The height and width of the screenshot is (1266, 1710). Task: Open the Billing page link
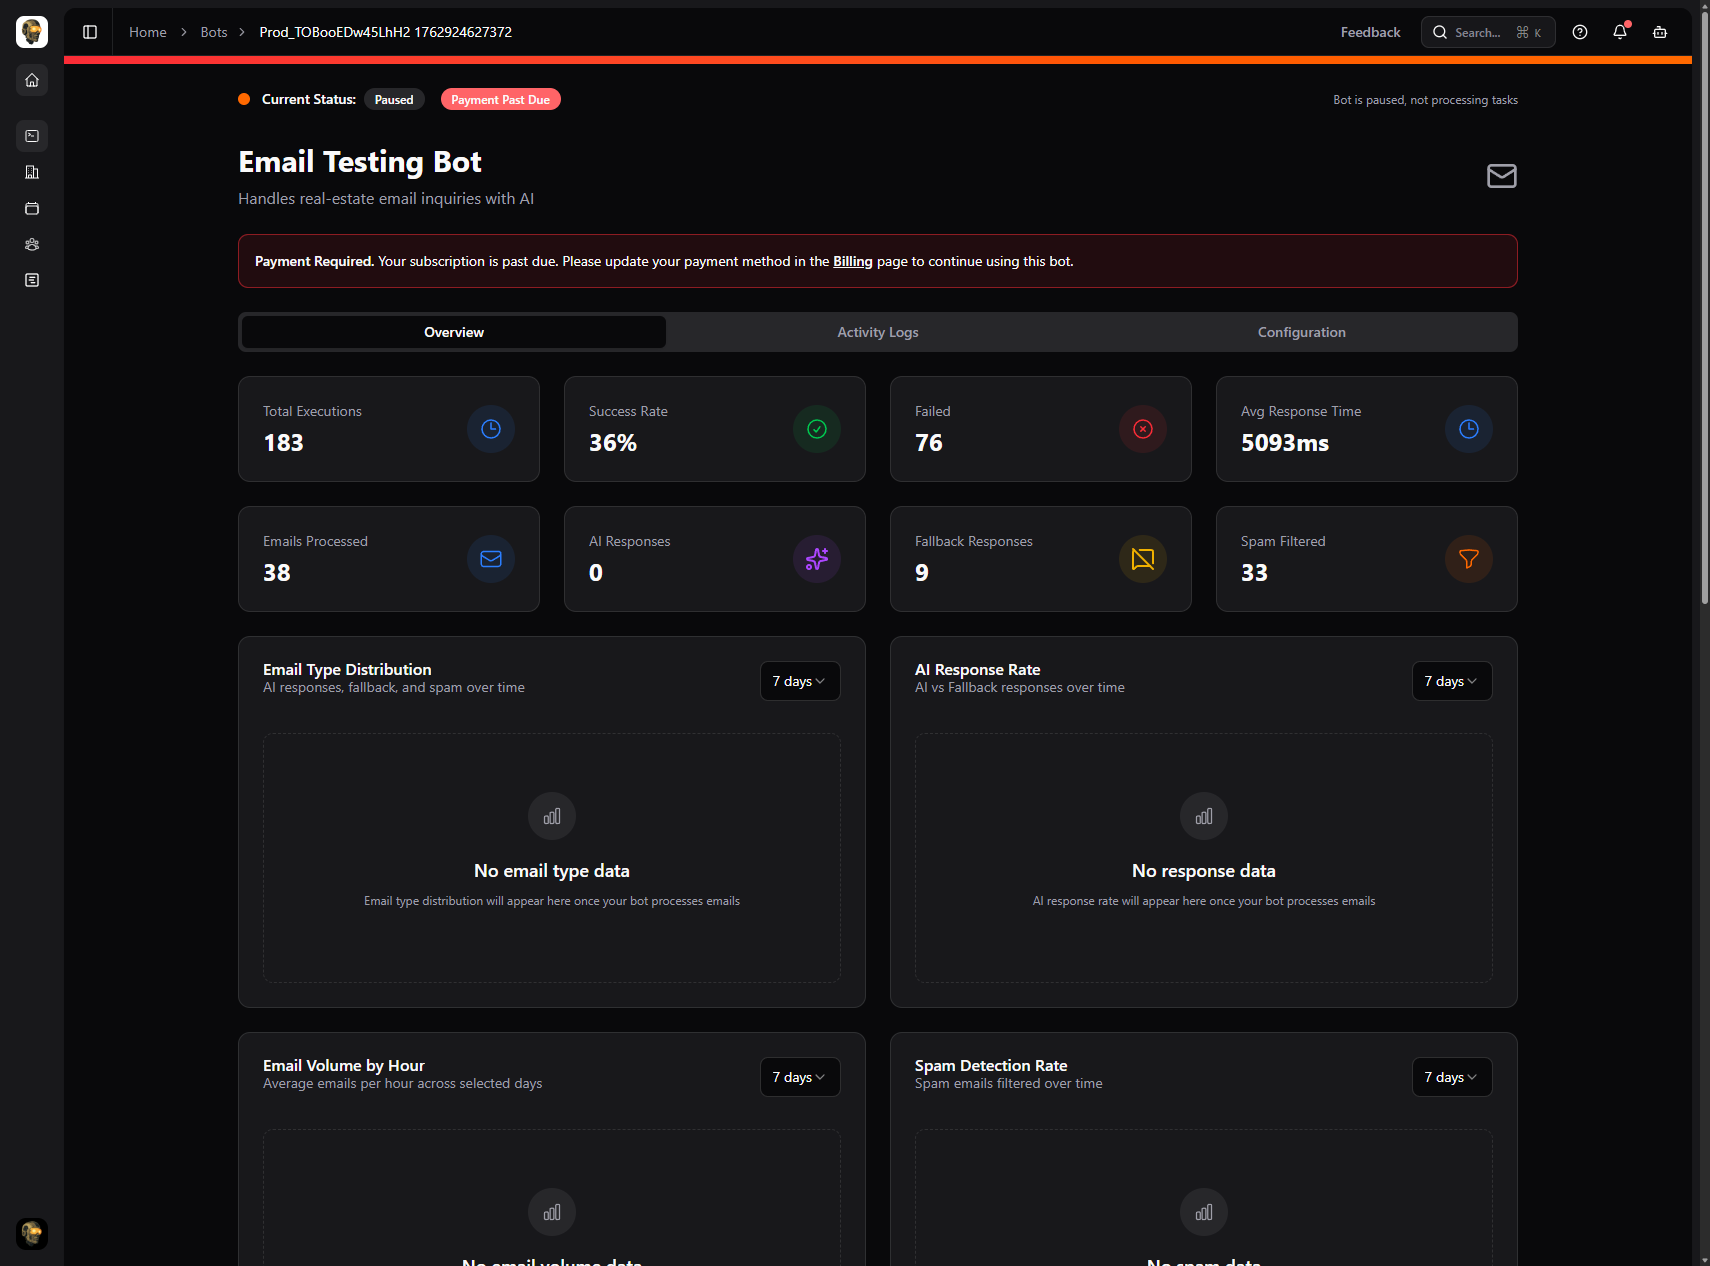point(853,261)
